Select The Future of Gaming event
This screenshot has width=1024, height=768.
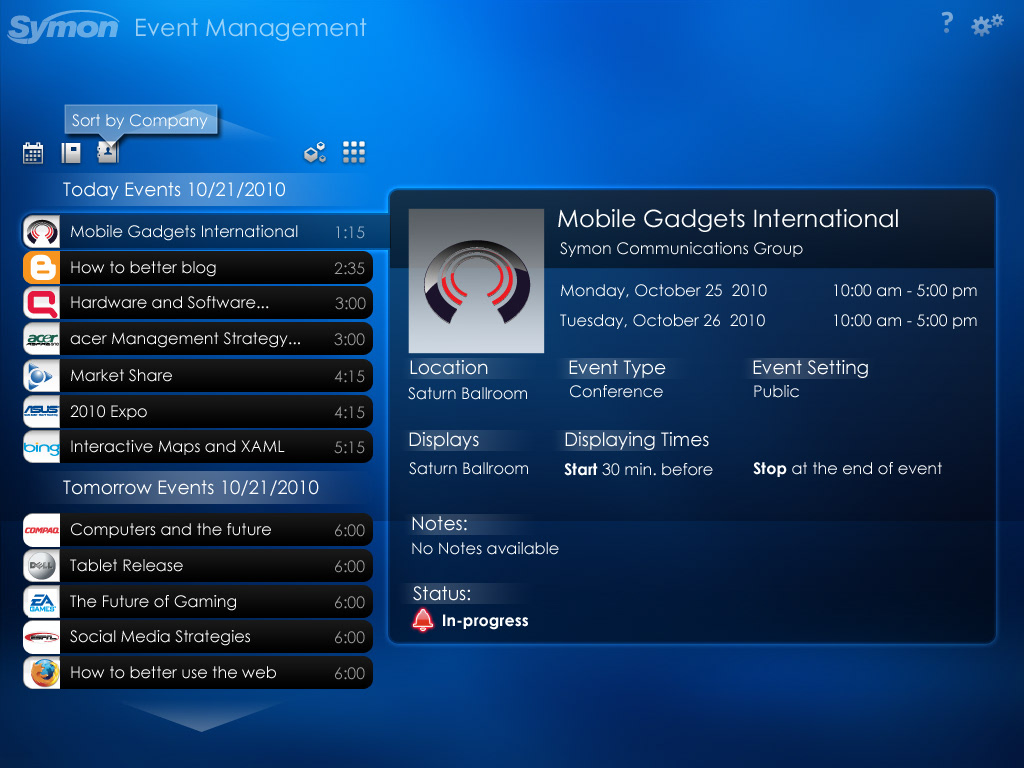coord(197,602)
